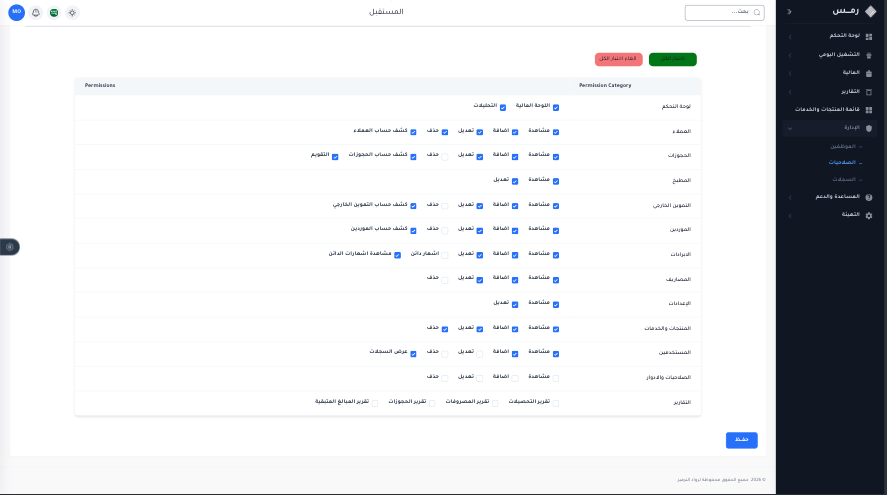
Task: Click the red الغاء اختيار الكل button
Action: (618, 59)
